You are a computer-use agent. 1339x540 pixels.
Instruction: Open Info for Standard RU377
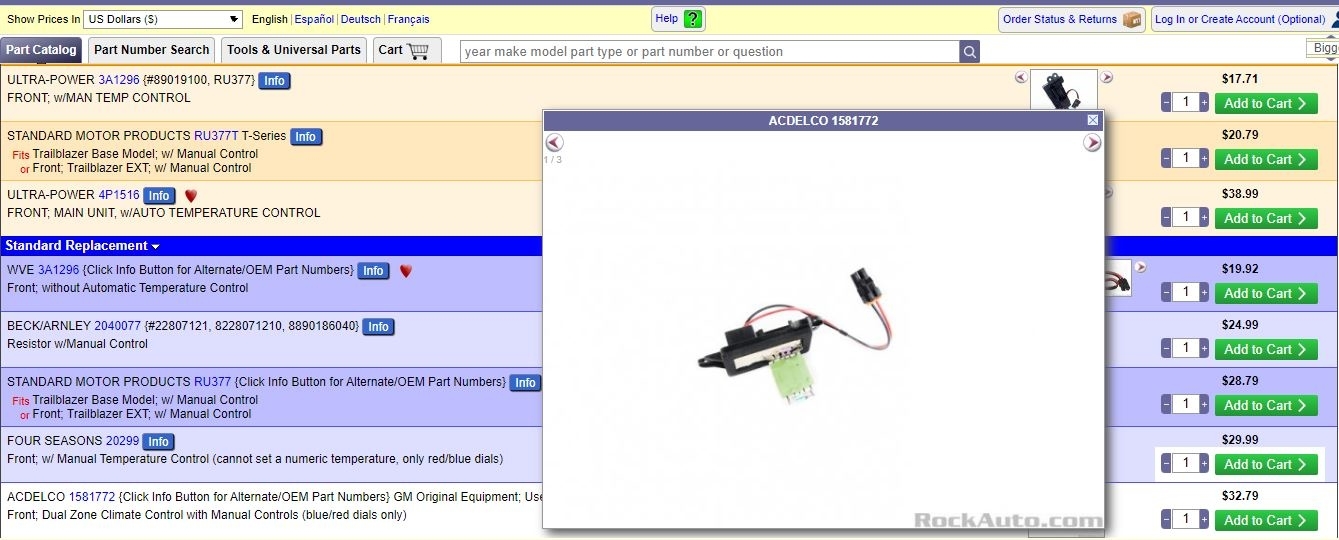pos(525,383)
